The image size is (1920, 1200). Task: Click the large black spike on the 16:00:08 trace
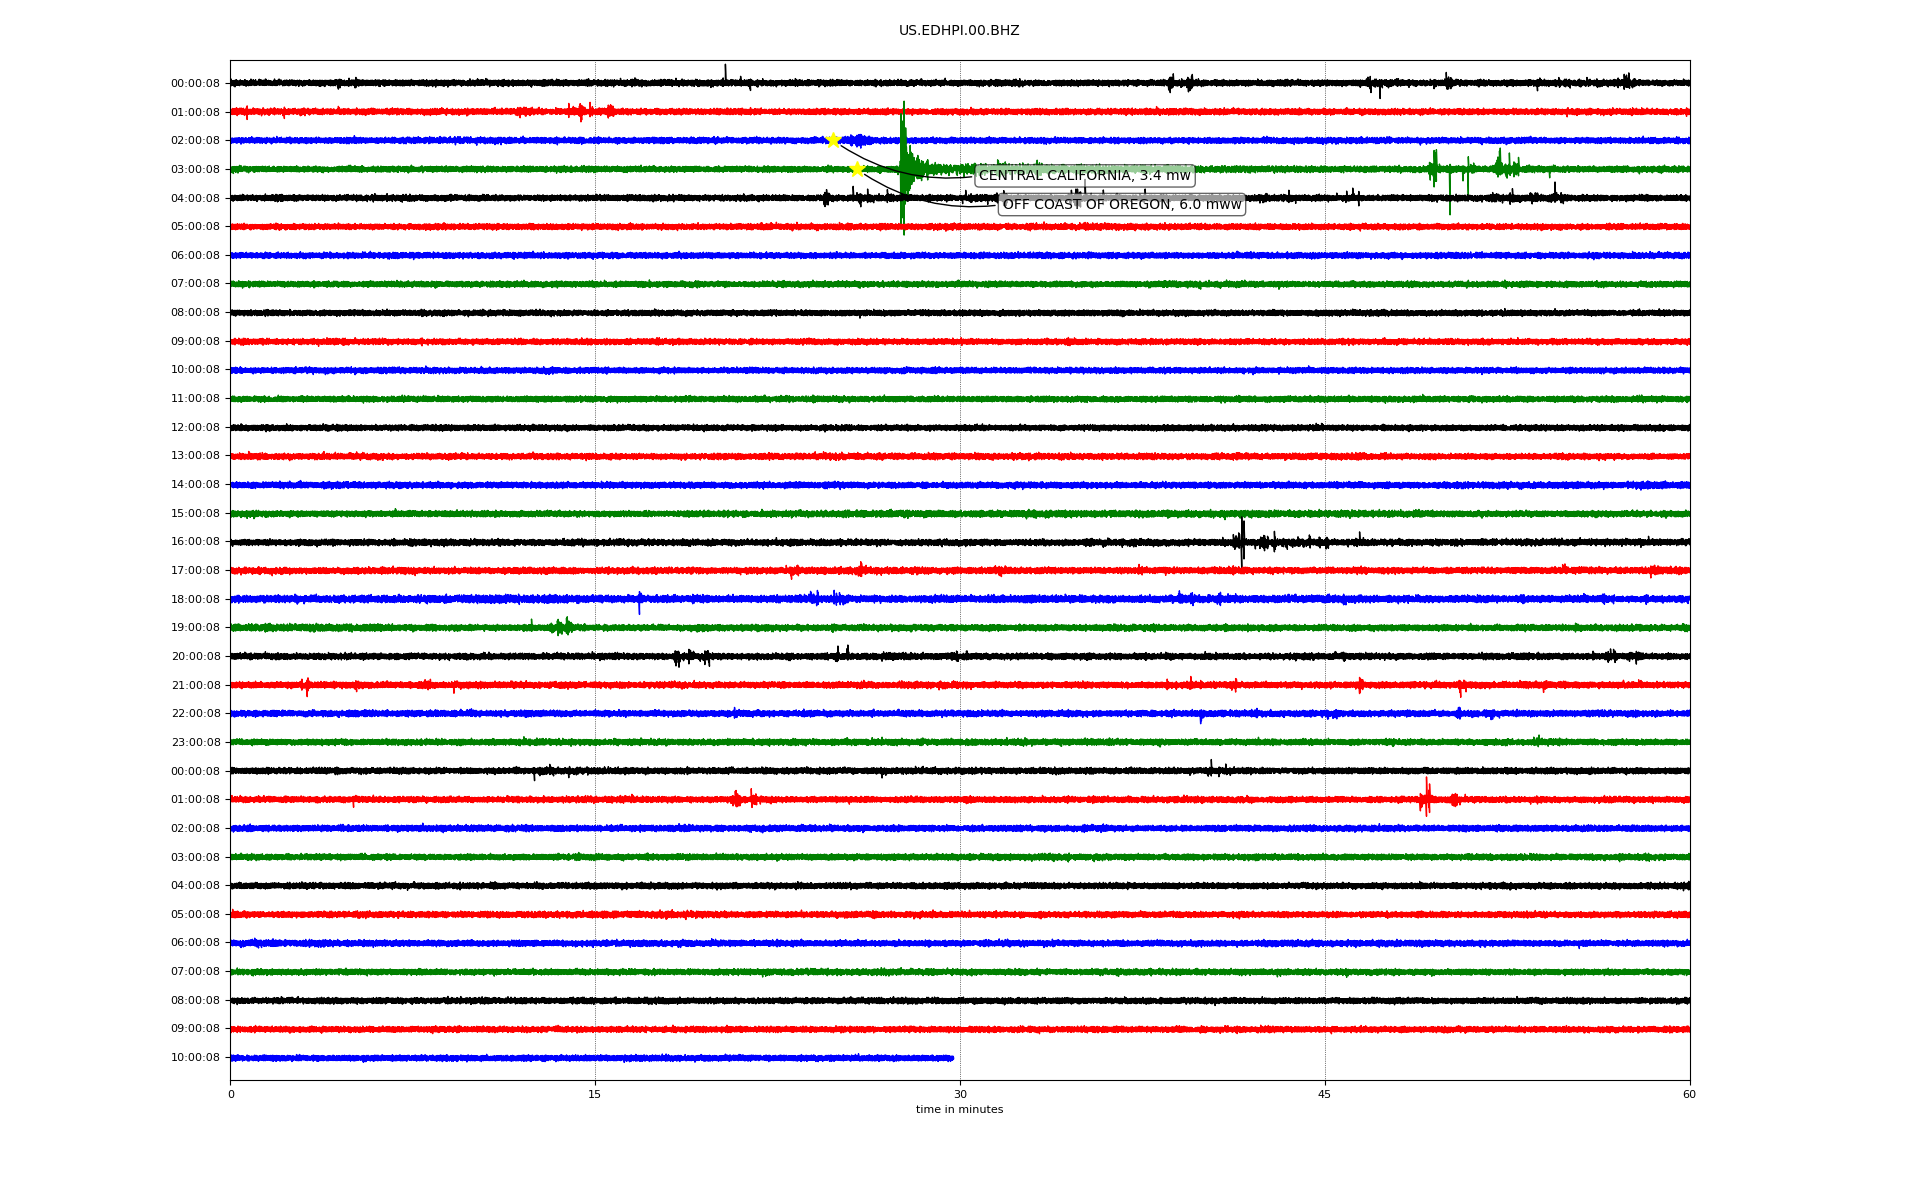1242,542
